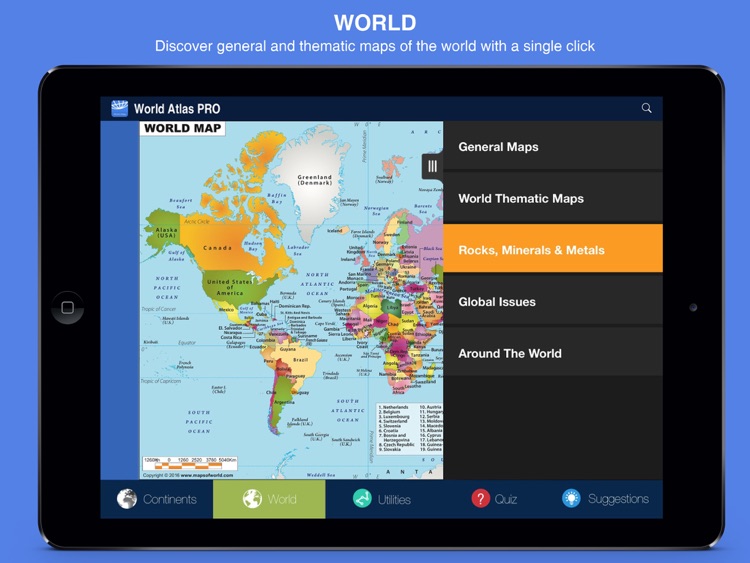Click the WORLD MAP title label
Screen dimensions: 750x563
[183, 129]
